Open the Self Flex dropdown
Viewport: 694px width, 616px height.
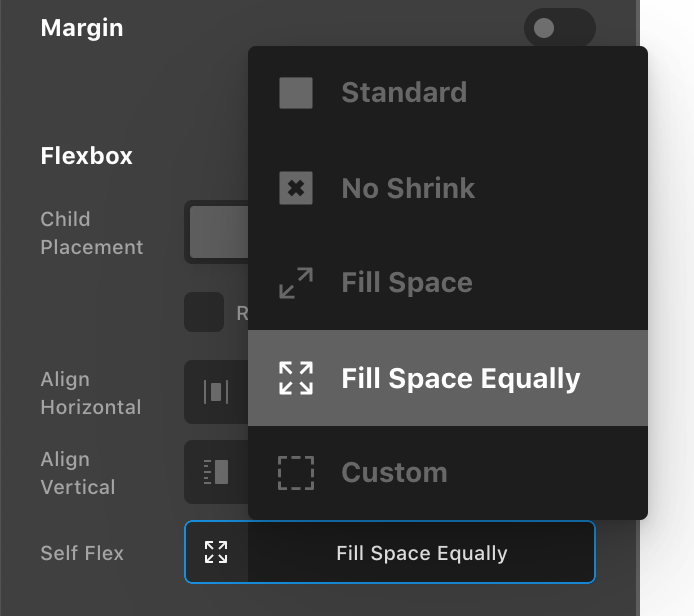[x=390, y=552]
